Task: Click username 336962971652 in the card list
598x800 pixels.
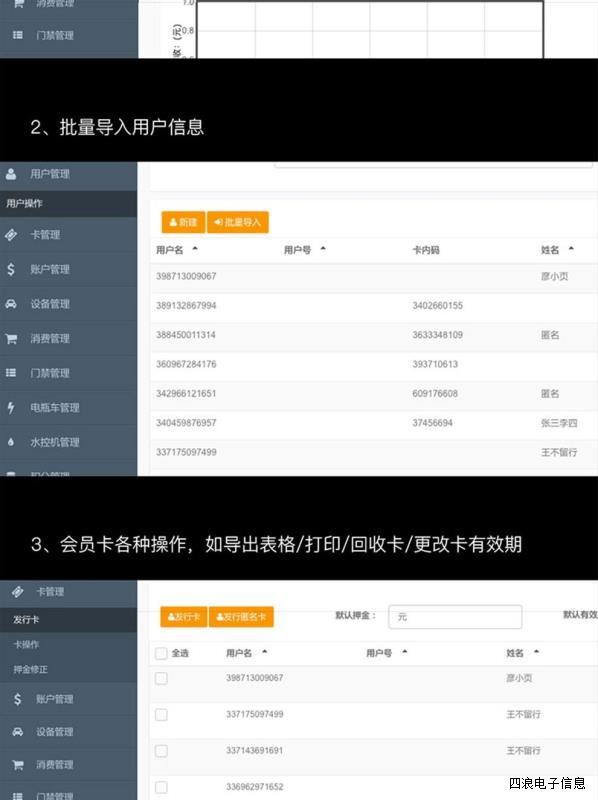Action: click(x=255, y=787)
